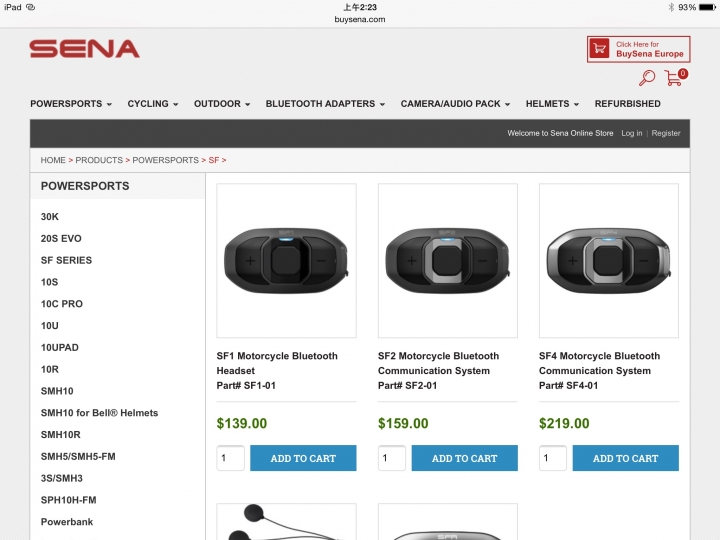The width and height of the screenshot is (720, 540).
Task: Select 20S EVO in the sidebar
Action: click(x=61, y=238)
